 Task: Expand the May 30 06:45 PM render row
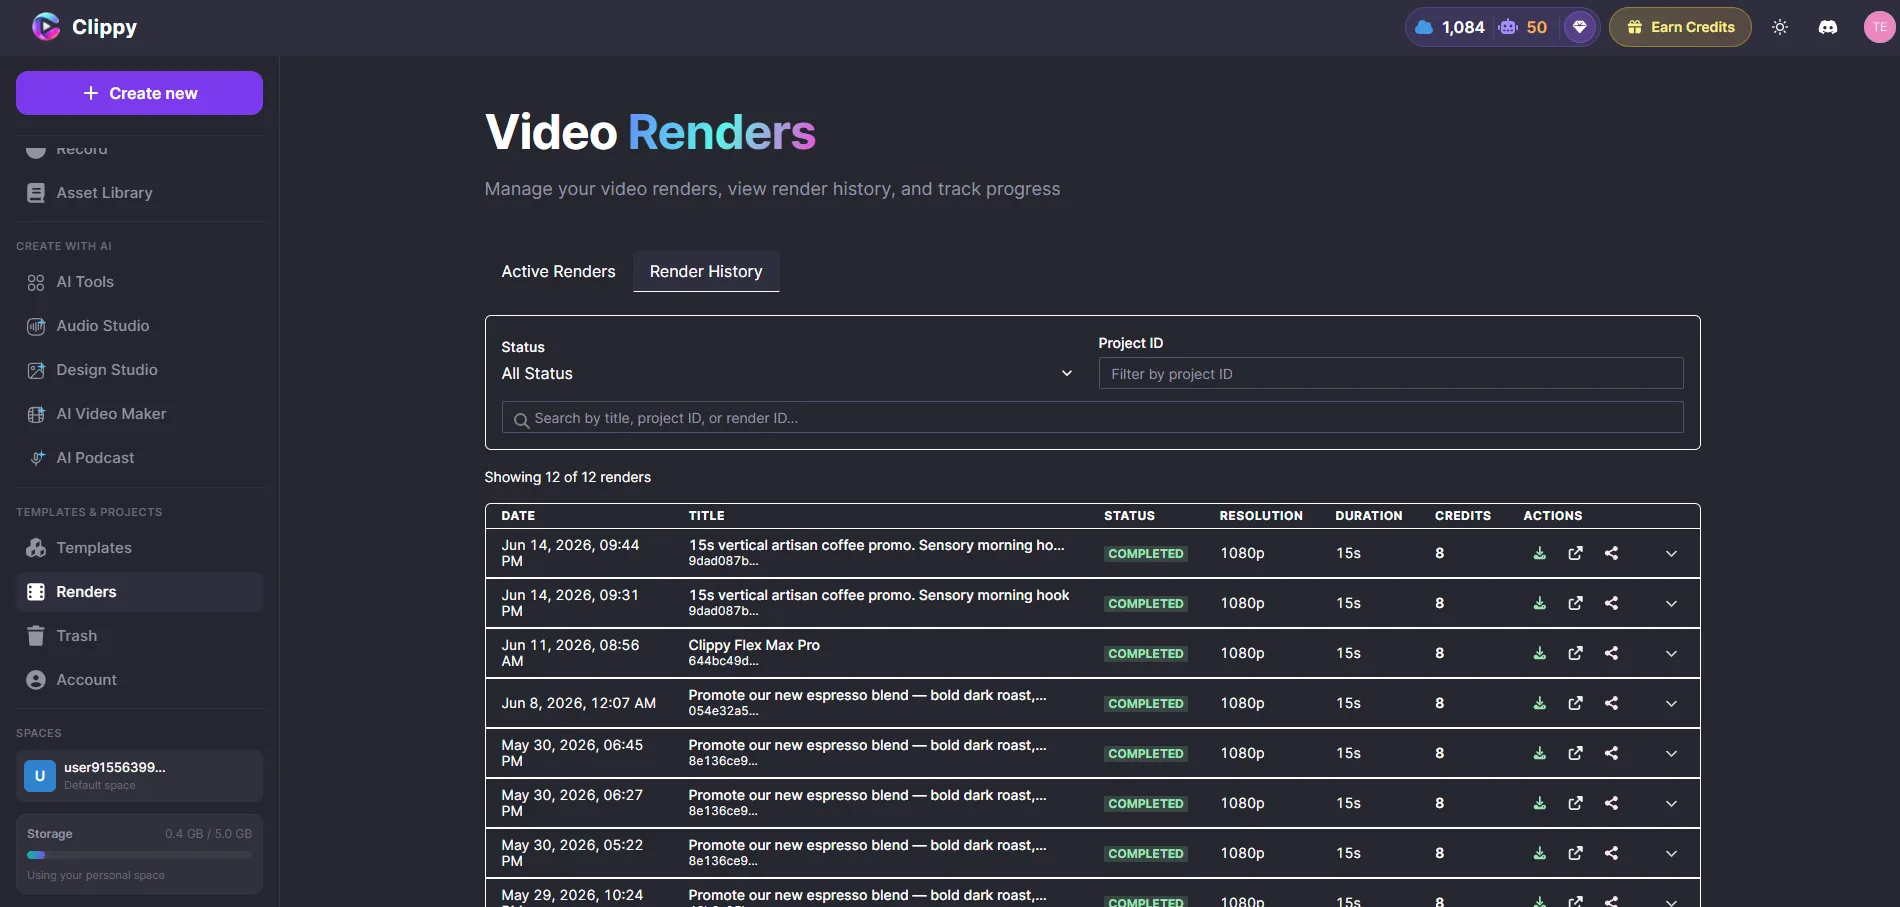(x=1671, y=753)
